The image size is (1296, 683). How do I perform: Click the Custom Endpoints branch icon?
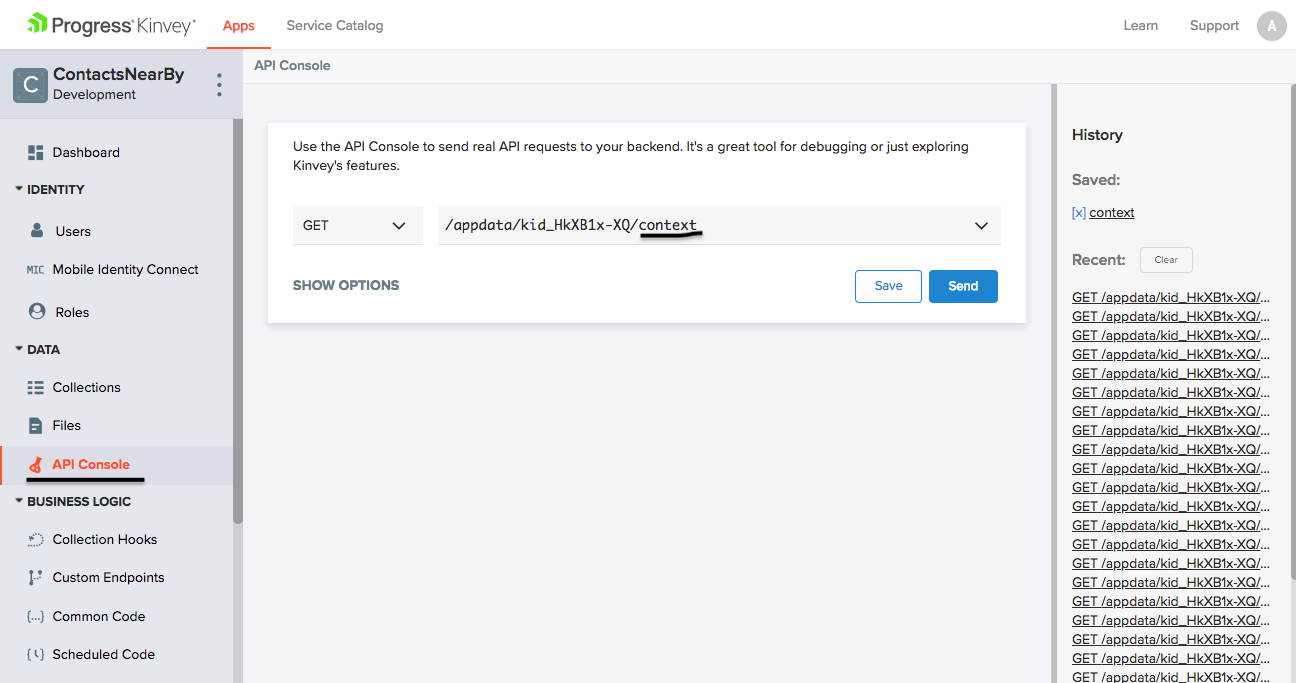pos(36,577)
